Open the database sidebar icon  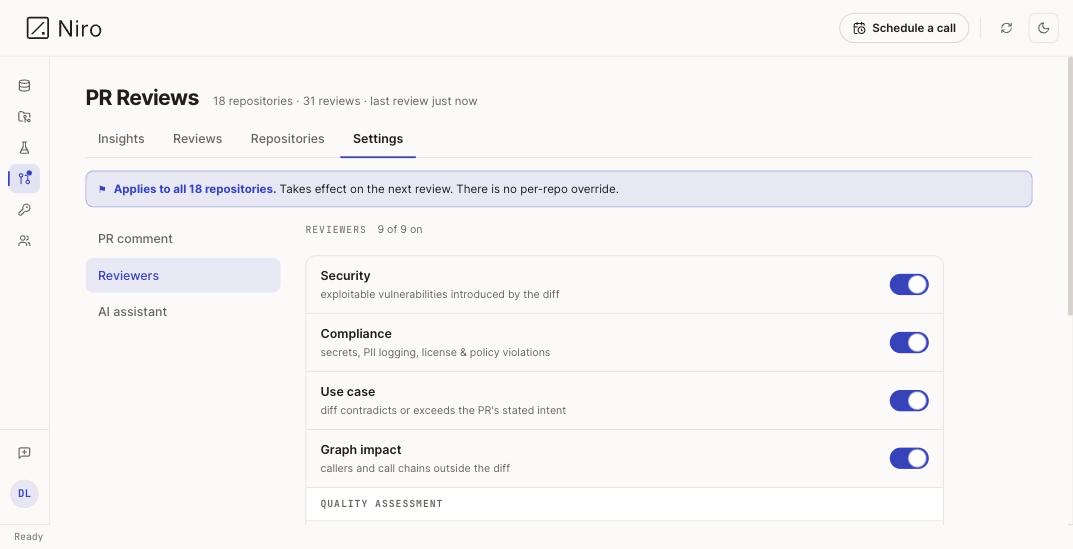[x=24, y=86]
